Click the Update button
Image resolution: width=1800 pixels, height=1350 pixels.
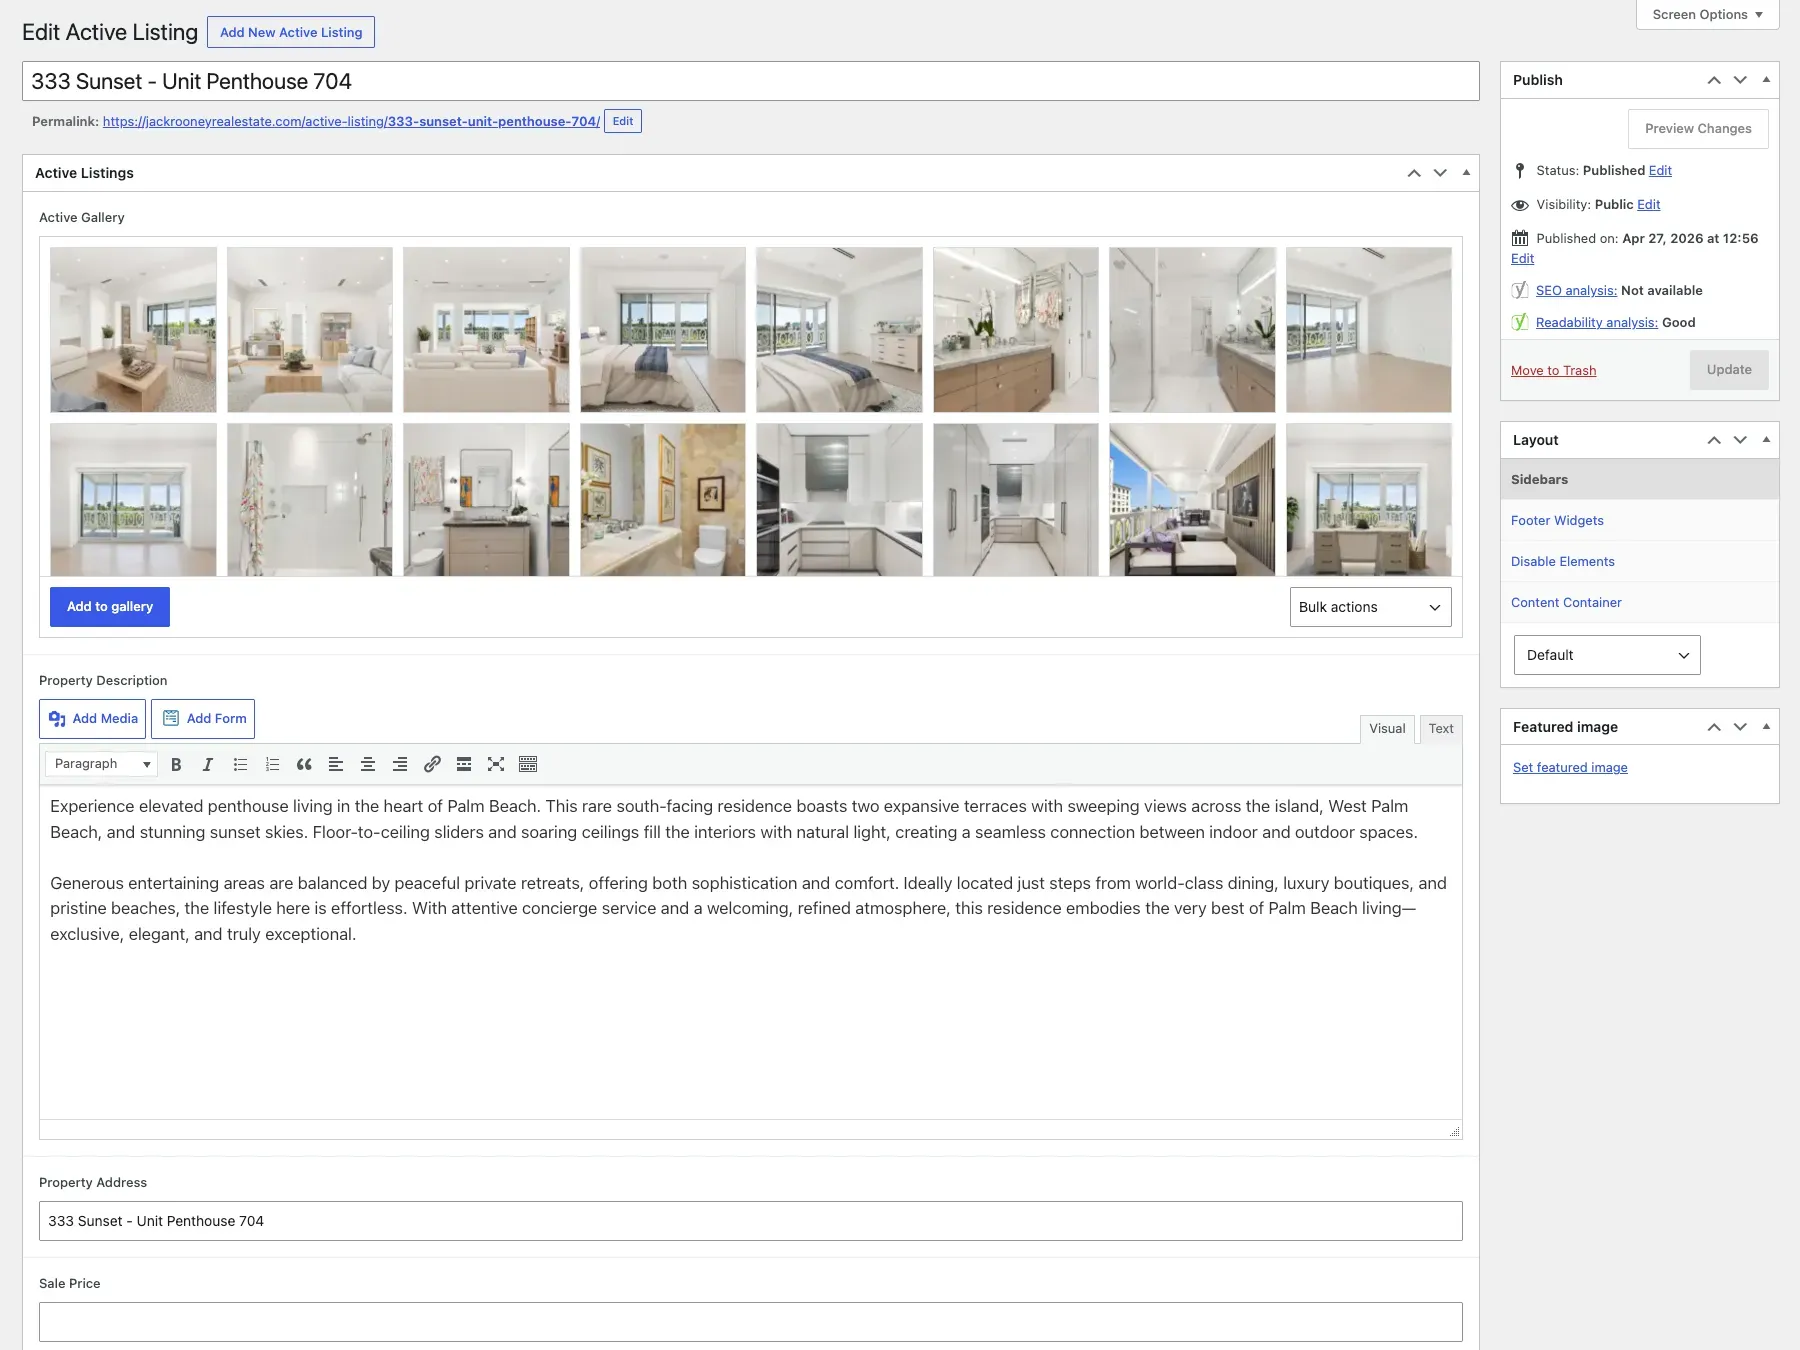[x=1729, y=370]
